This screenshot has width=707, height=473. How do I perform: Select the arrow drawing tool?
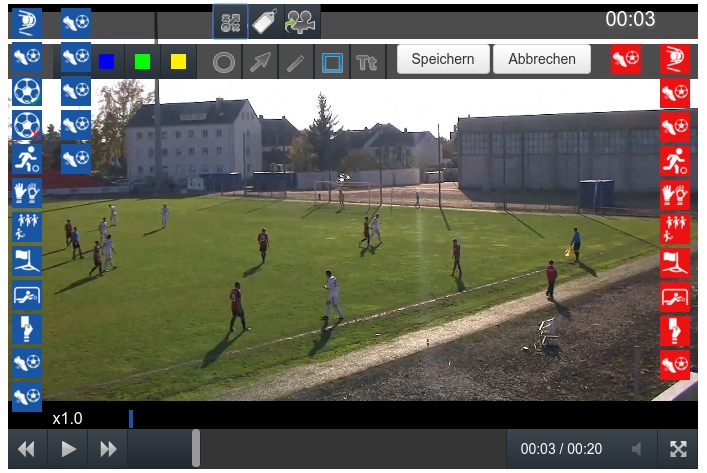point(260,62)
